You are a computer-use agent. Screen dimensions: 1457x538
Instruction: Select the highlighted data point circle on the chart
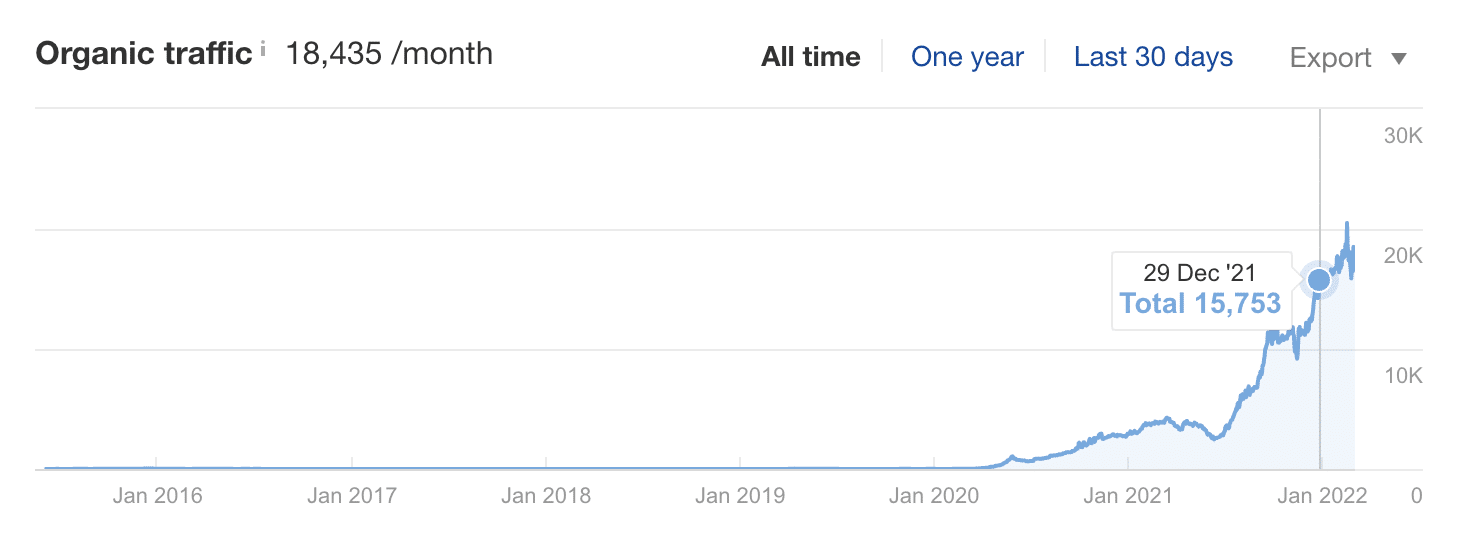pyautogui.click(x=1319, y=280)
